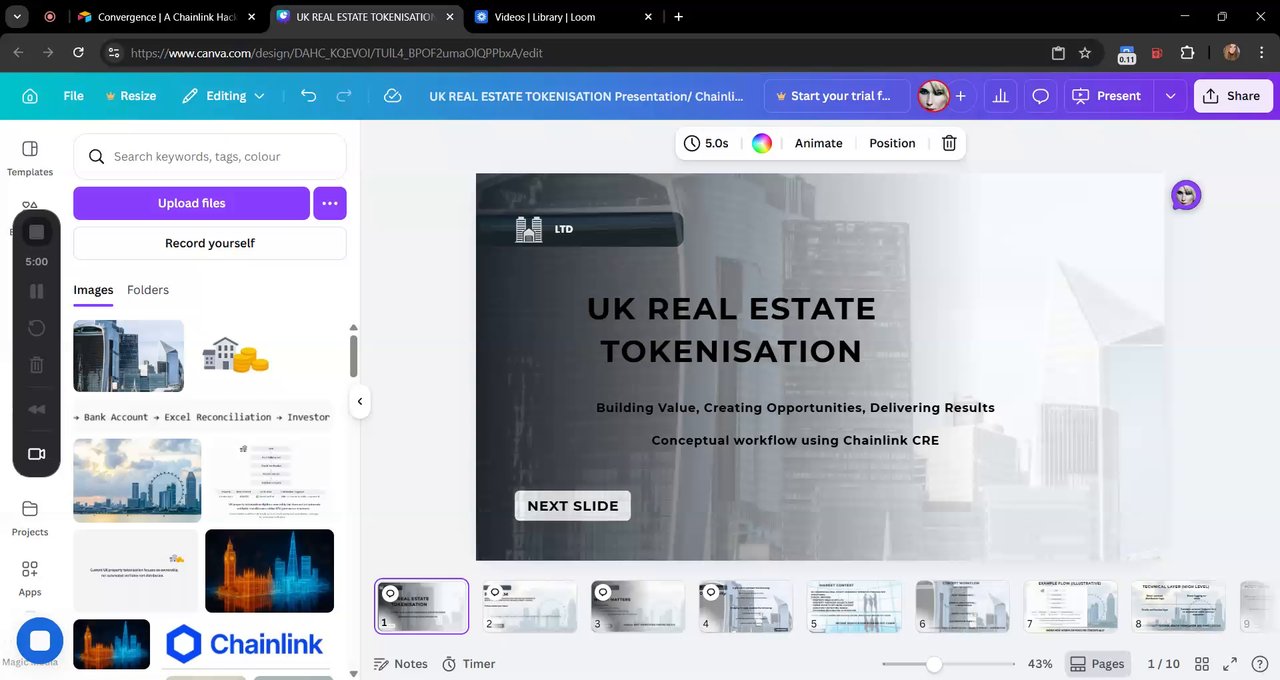Open grid view of pages
This screenshot has height=680, width=1280.
[x=1202, y=664]
